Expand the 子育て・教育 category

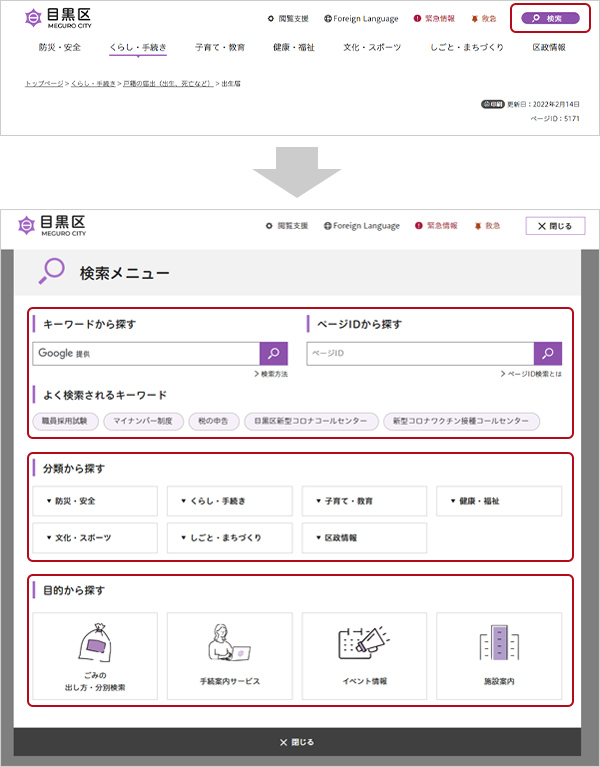pyautogui.click(x=364, y=500)
